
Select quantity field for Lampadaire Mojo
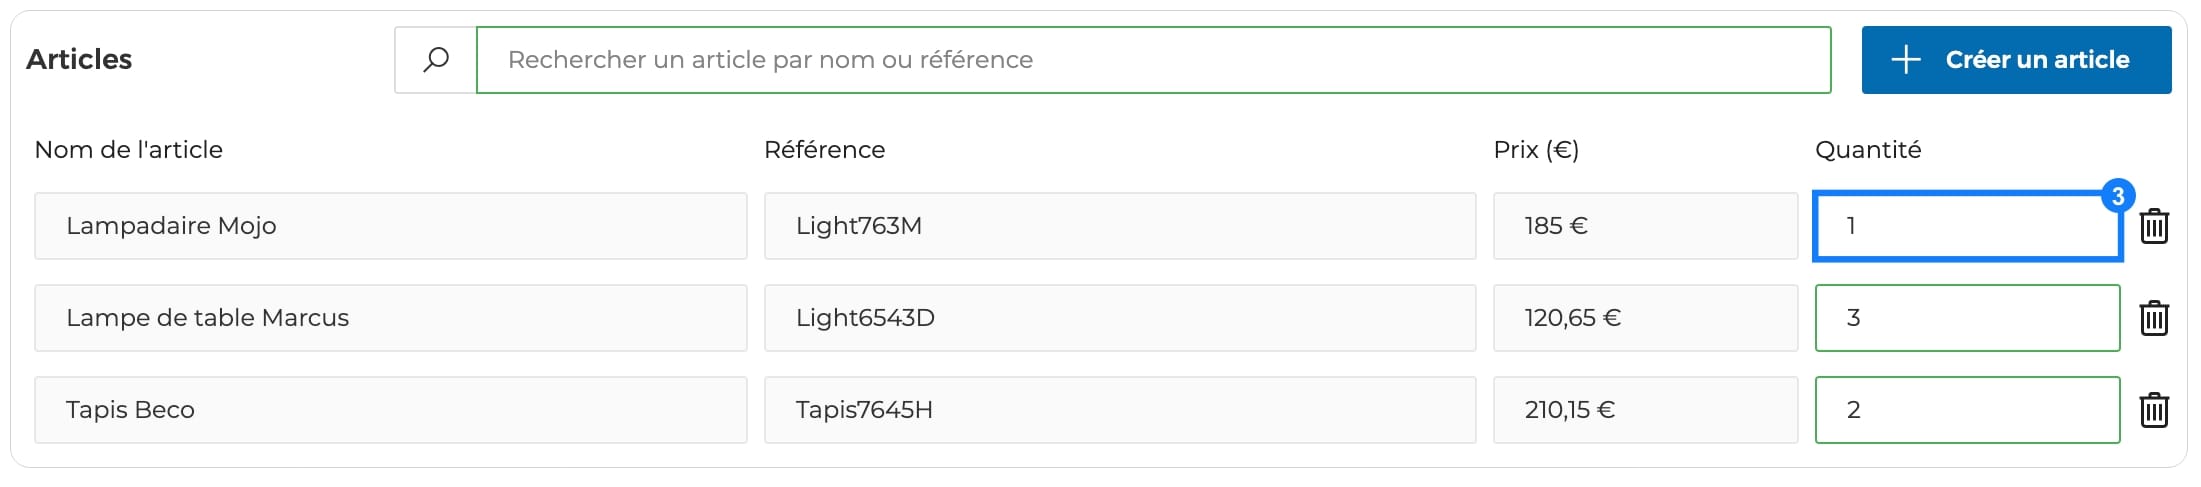[1968, 226]
